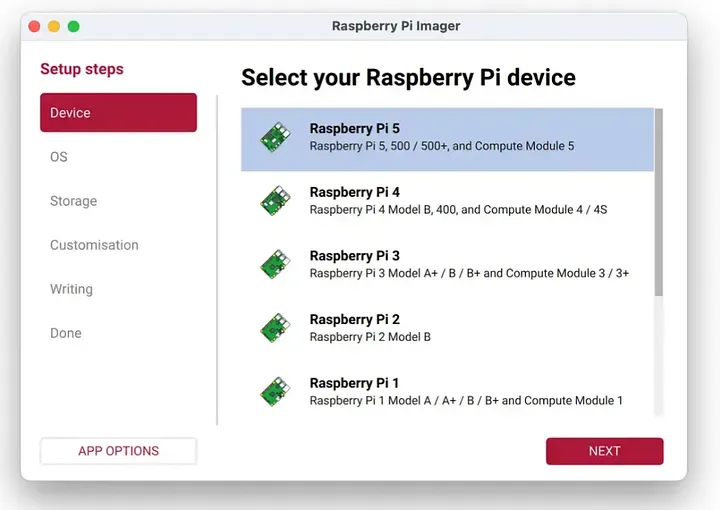Maximize window with the green button
Image resolution: width=720 pixels, height=510 pixels.
[x=73, y=27]
